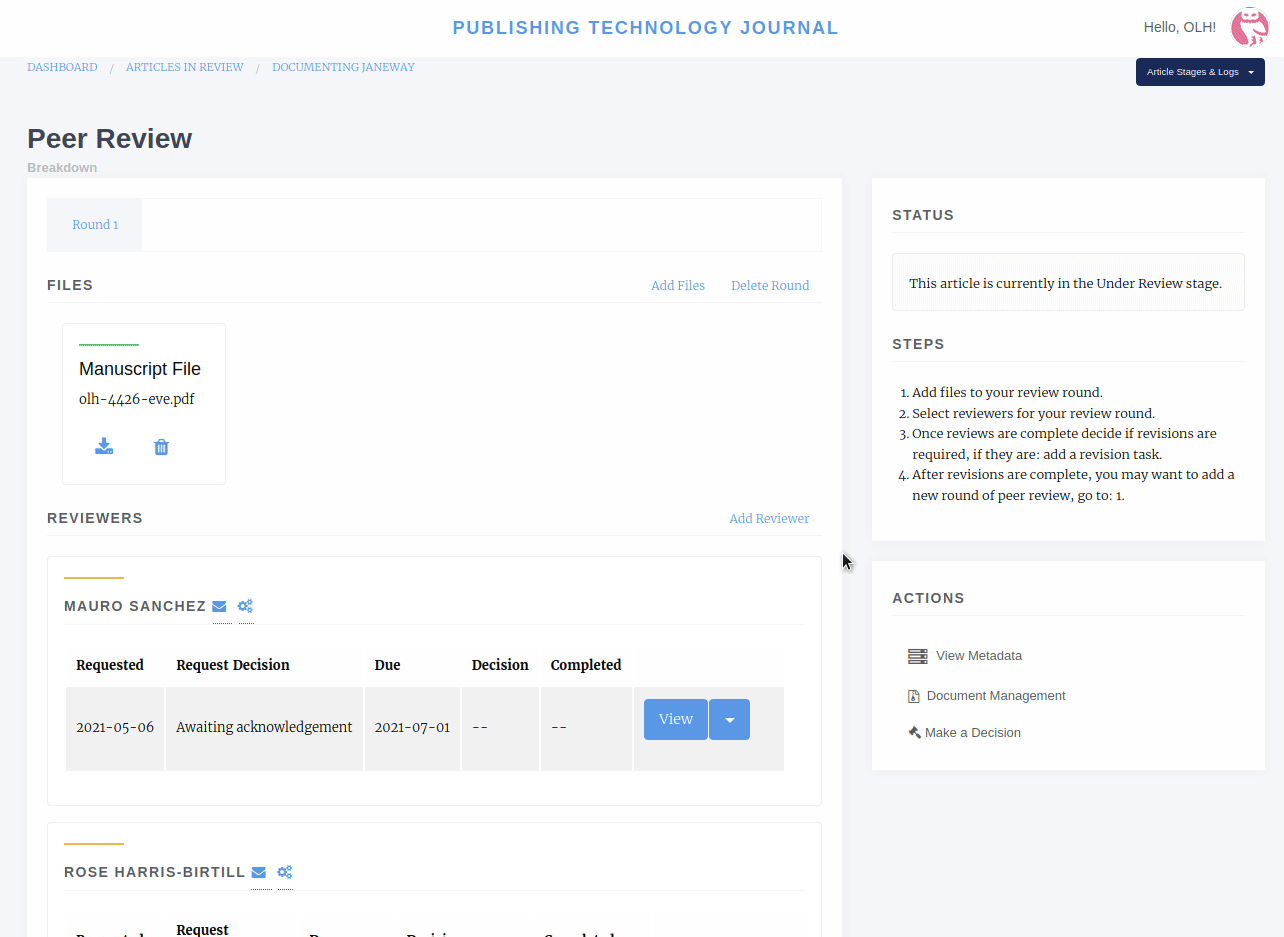Open settings cogs for Rose Harris-Birtill
1284x937 pixels.
[285, 872]
